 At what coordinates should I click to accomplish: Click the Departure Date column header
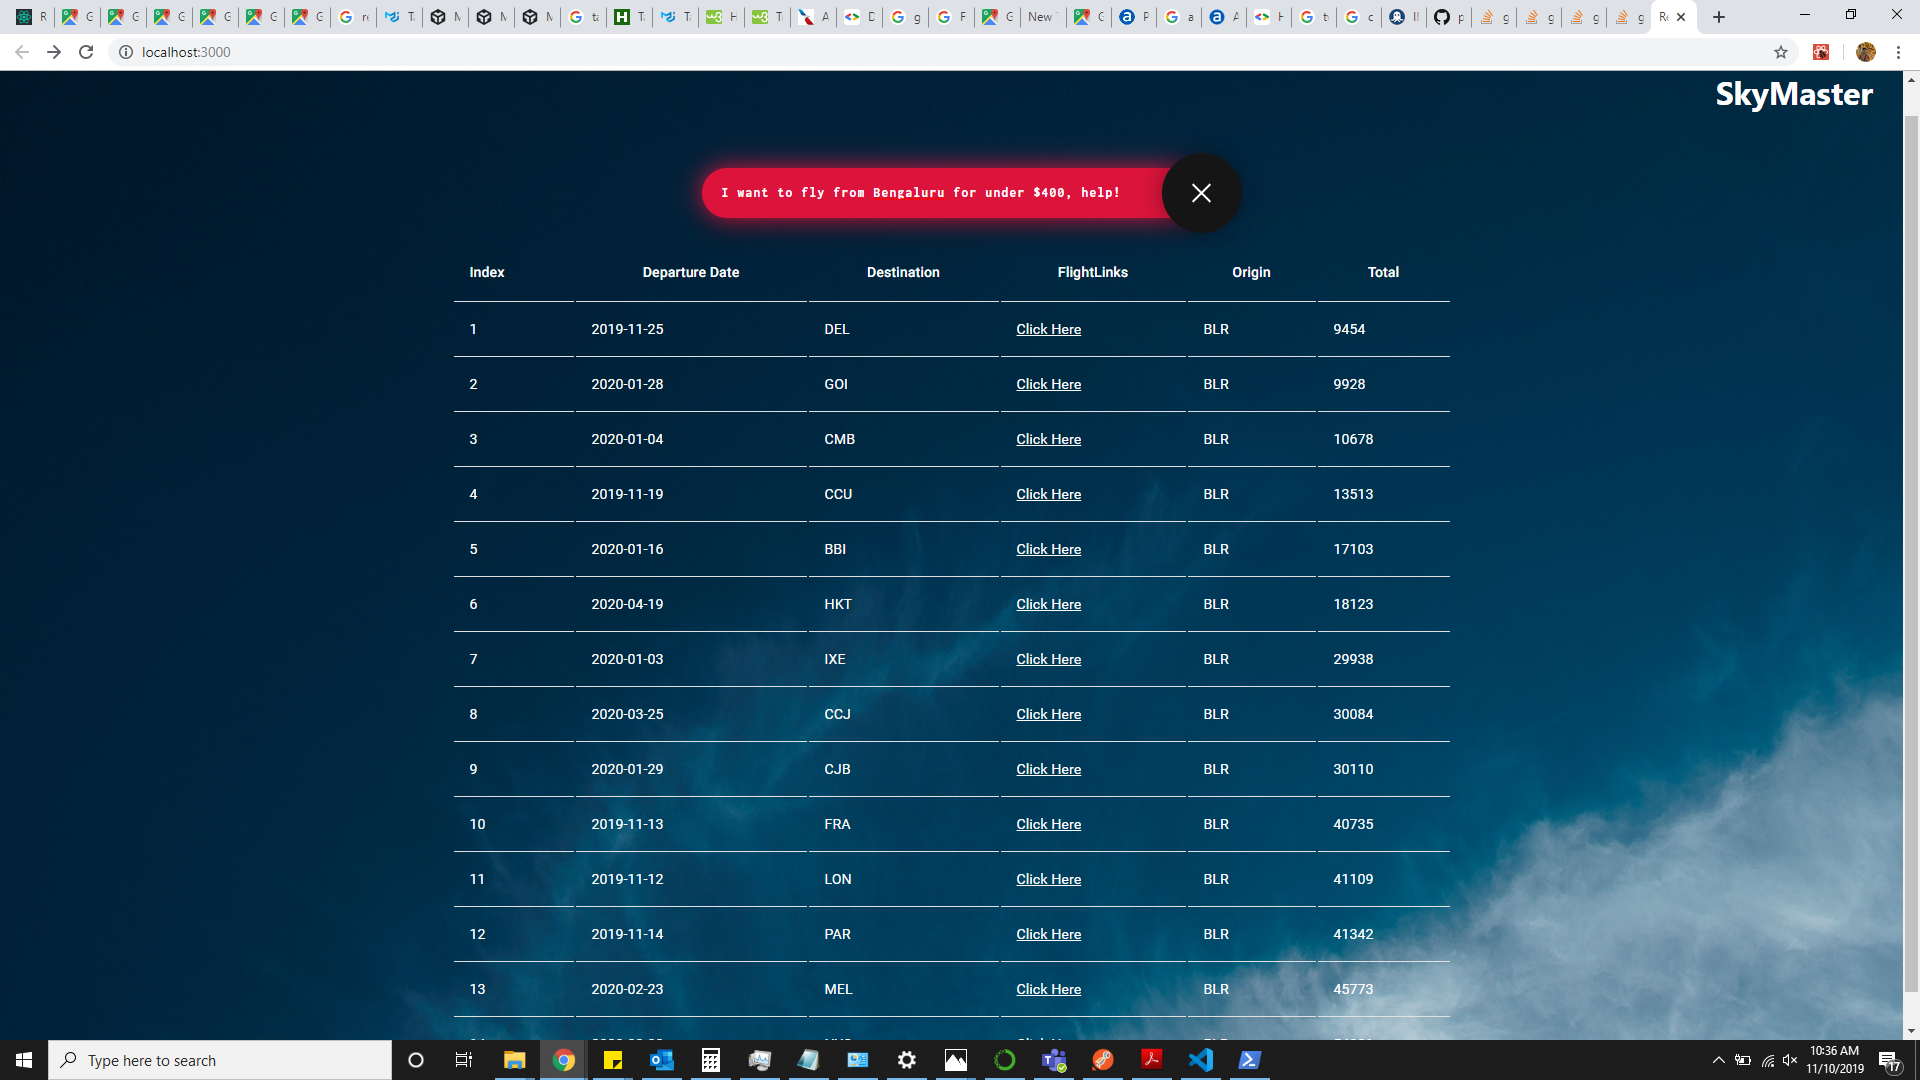point(690,272)
